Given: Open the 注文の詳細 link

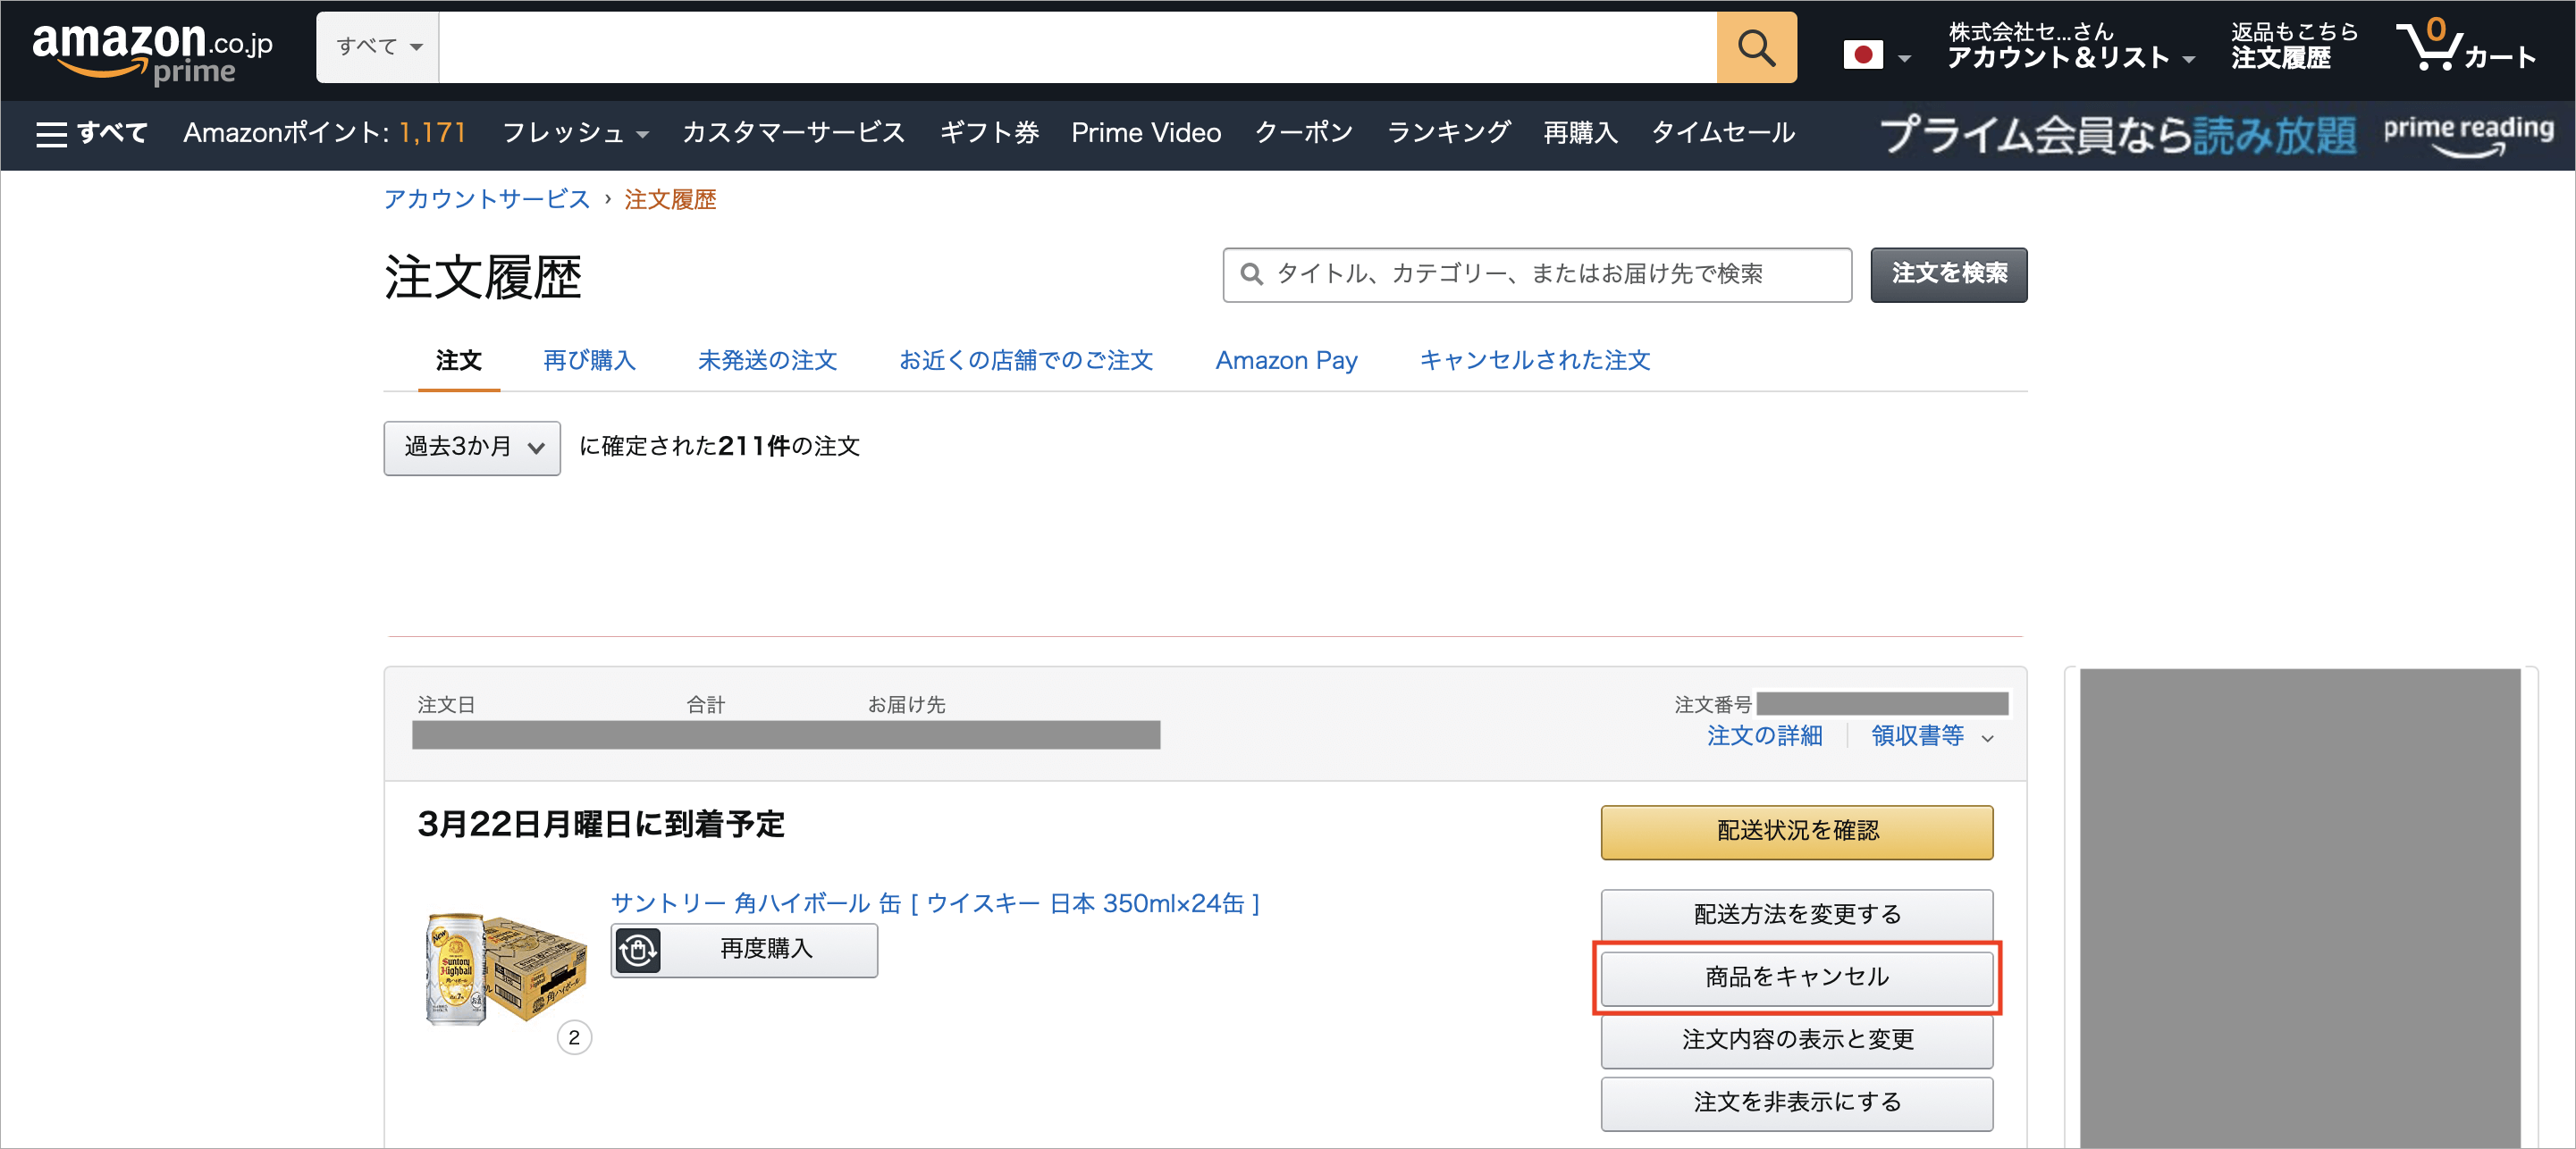Looking at the screenshot, I should point(1764,737).
